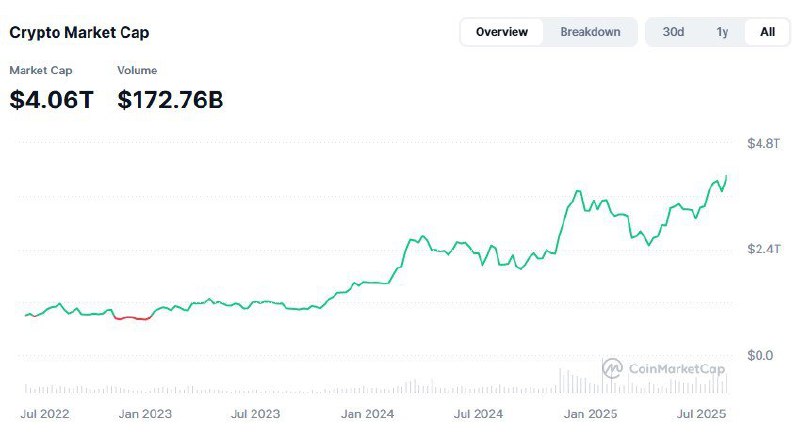
Task: Click the Jul 2022 axis label
Action: tap(45, 413)
